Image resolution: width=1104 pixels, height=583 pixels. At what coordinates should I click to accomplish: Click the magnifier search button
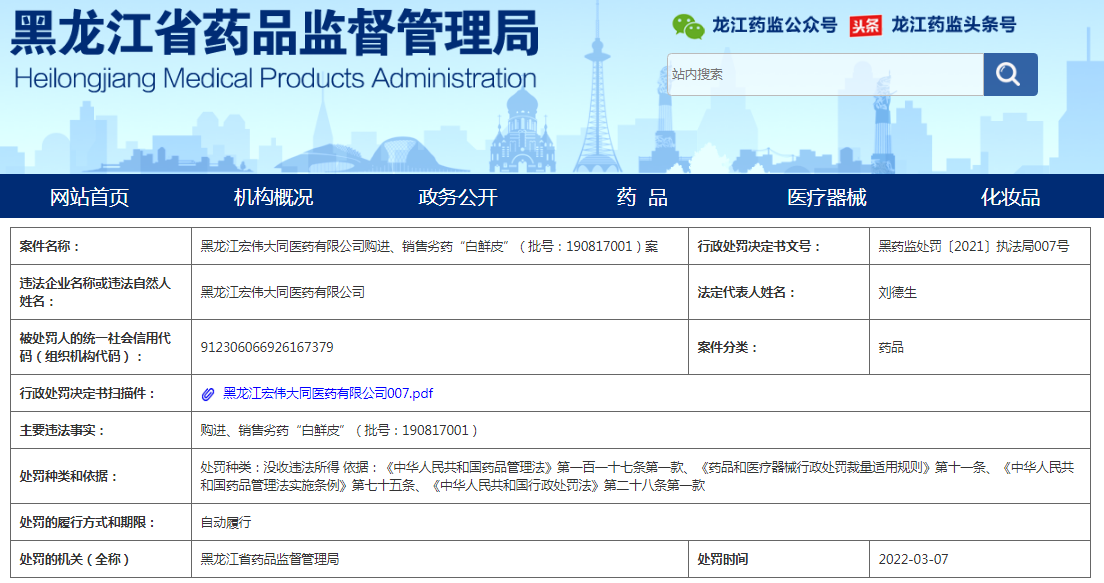pos(1010,74)
